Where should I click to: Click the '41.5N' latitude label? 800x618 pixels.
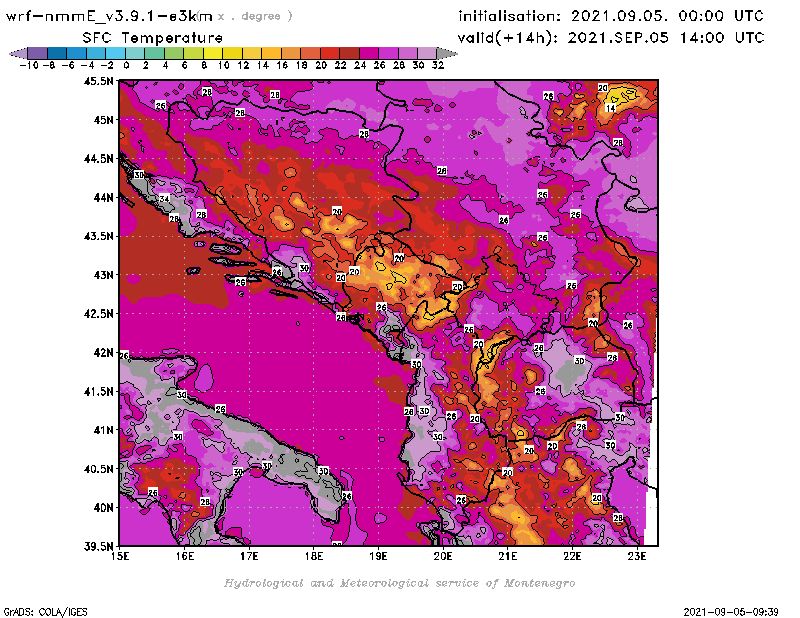(98, 391)
